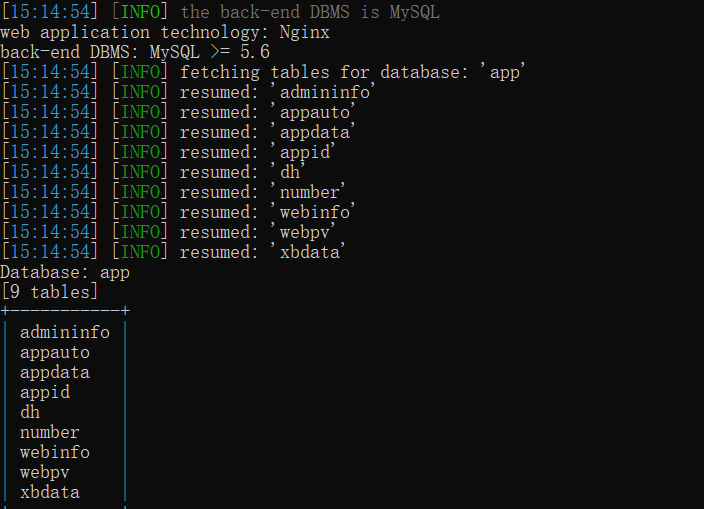Click the 'back-end DBMS: MySQL >= 5.6' line
This screenshot has width=704, height=509.
135,52
